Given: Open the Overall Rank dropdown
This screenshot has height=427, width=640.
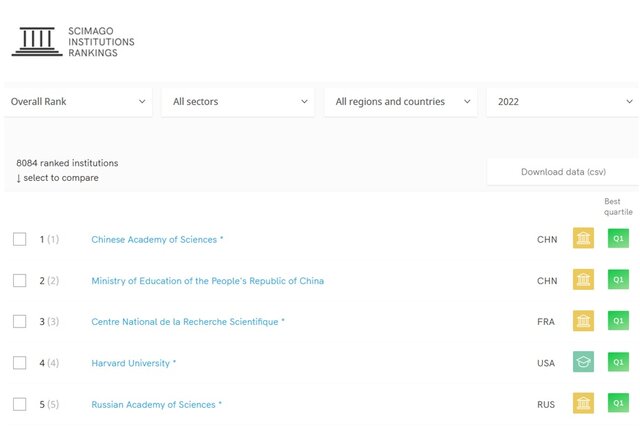Looking at the screenshot, I should (x=78, y=101).
